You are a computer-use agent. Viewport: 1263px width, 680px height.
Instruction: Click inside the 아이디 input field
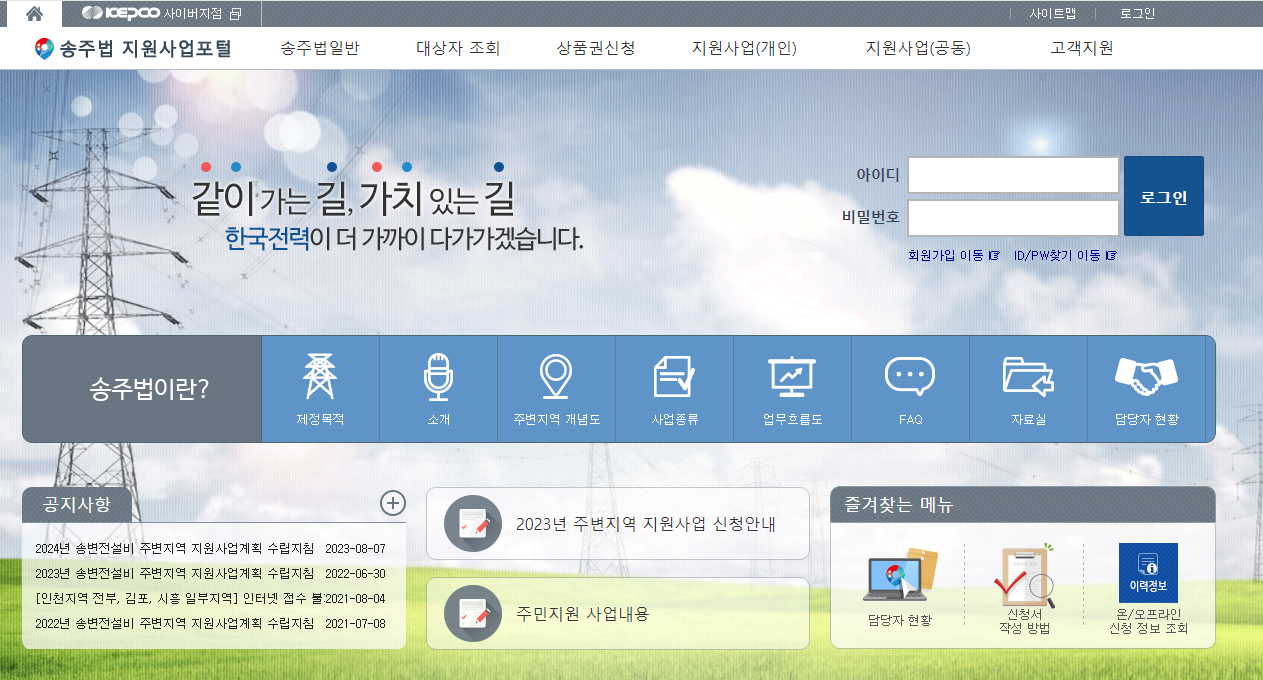pos(1012,174)
